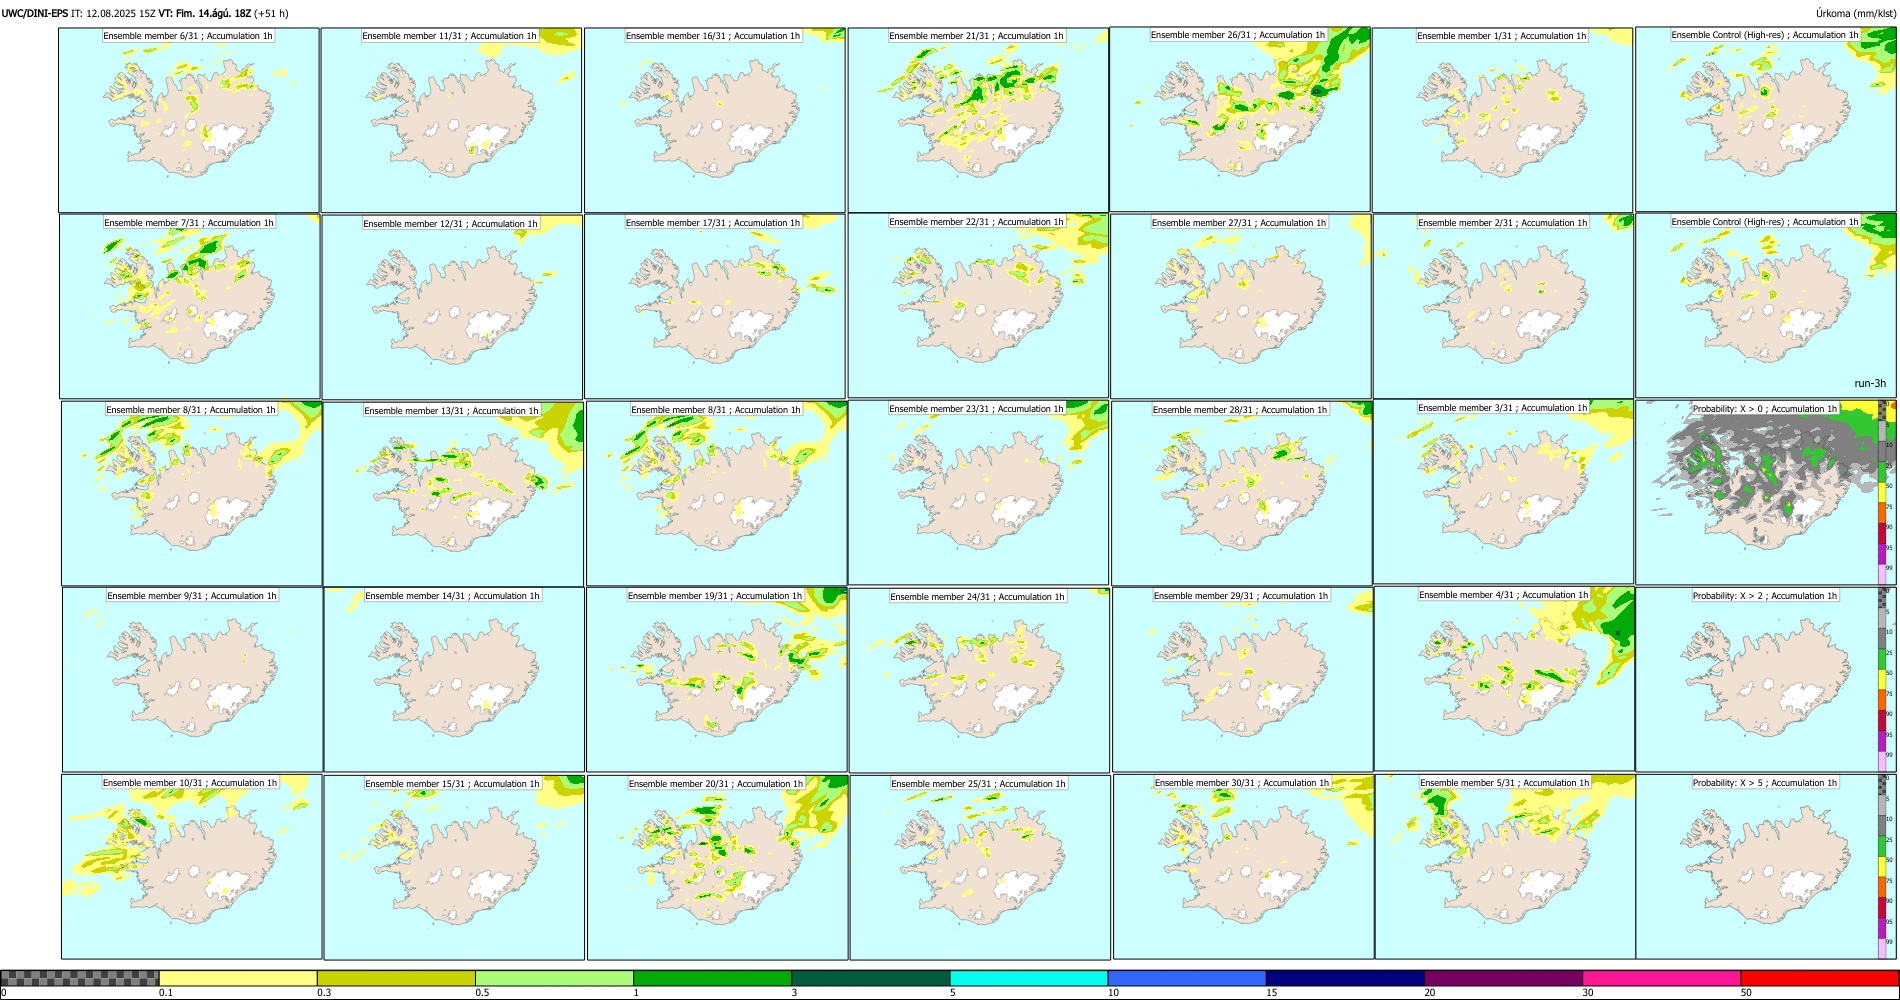Image resolution: width=1900 pixels, height=1000 pixels.
Task: Open the Probability X > 0 map panel
Action: tap(1766, 492)
